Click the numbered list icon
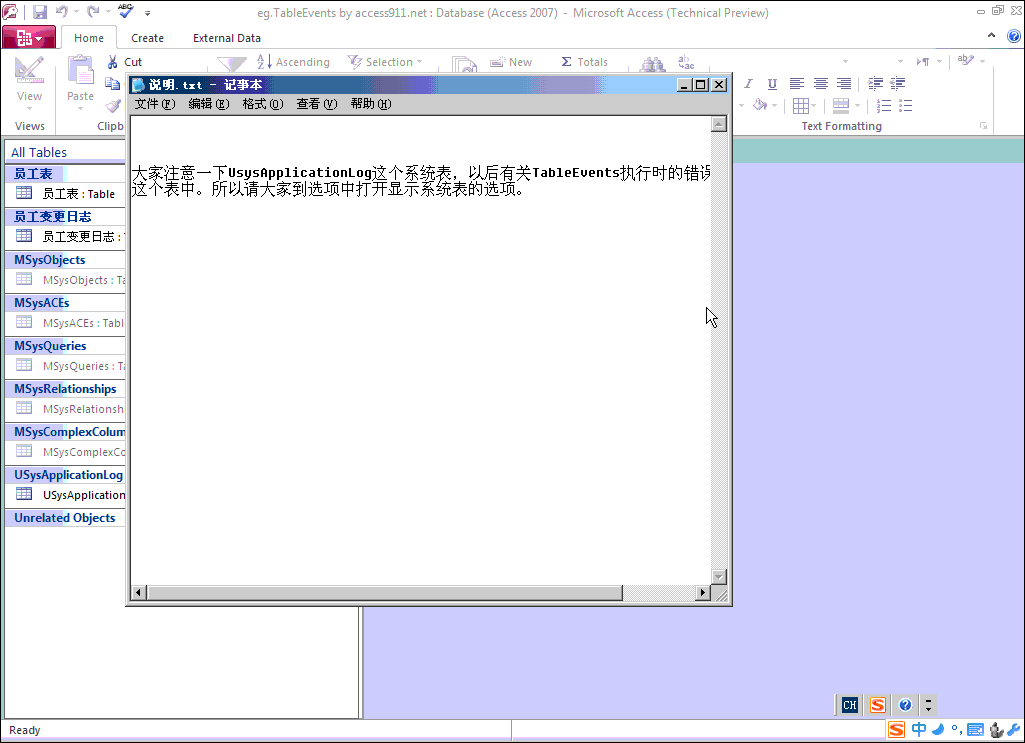 point(884,106)
